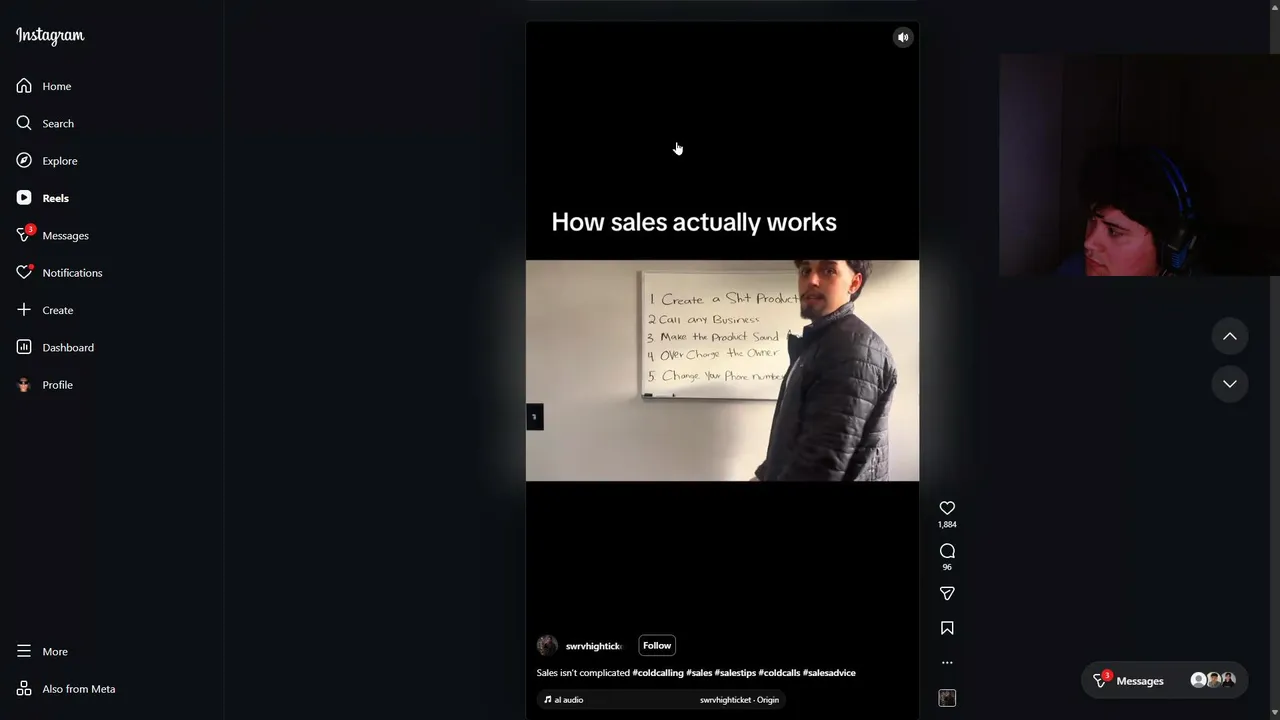The height and width of the screenshot is (720, 1280).
Task: Click the #coldcalling hashtag link
Action: 658,673
